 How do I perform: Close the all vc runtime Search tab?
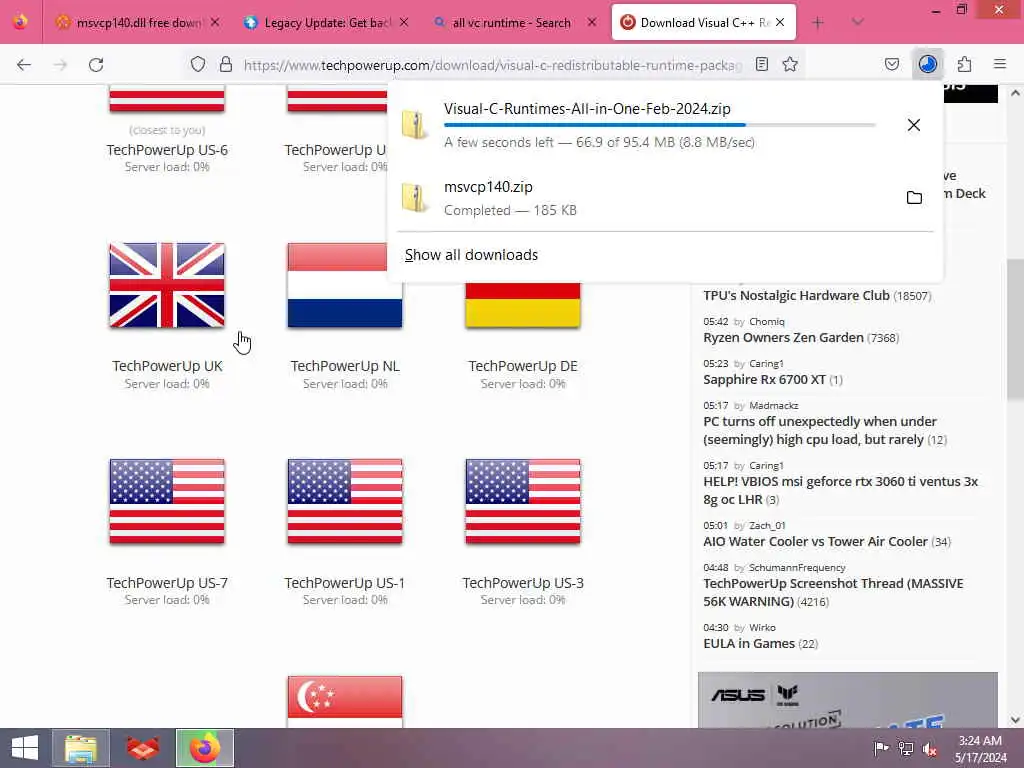592,23
